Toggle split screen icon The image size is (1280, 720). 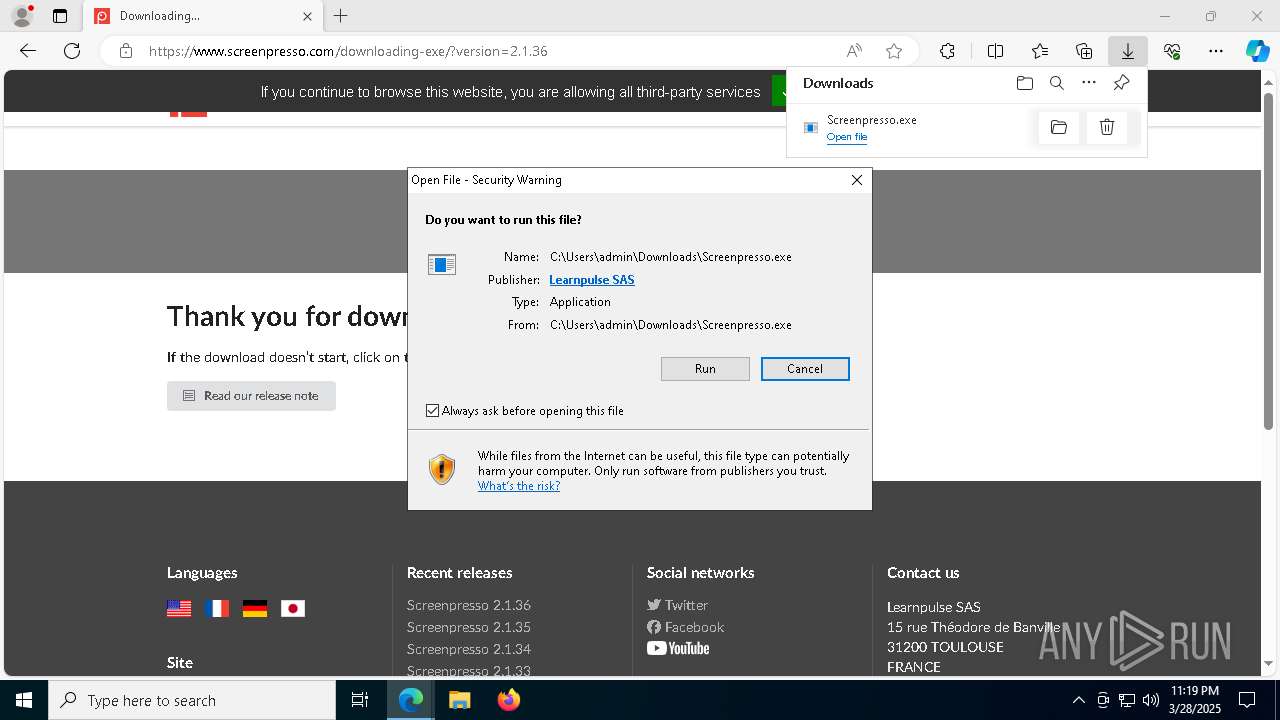tap(995, 51)
